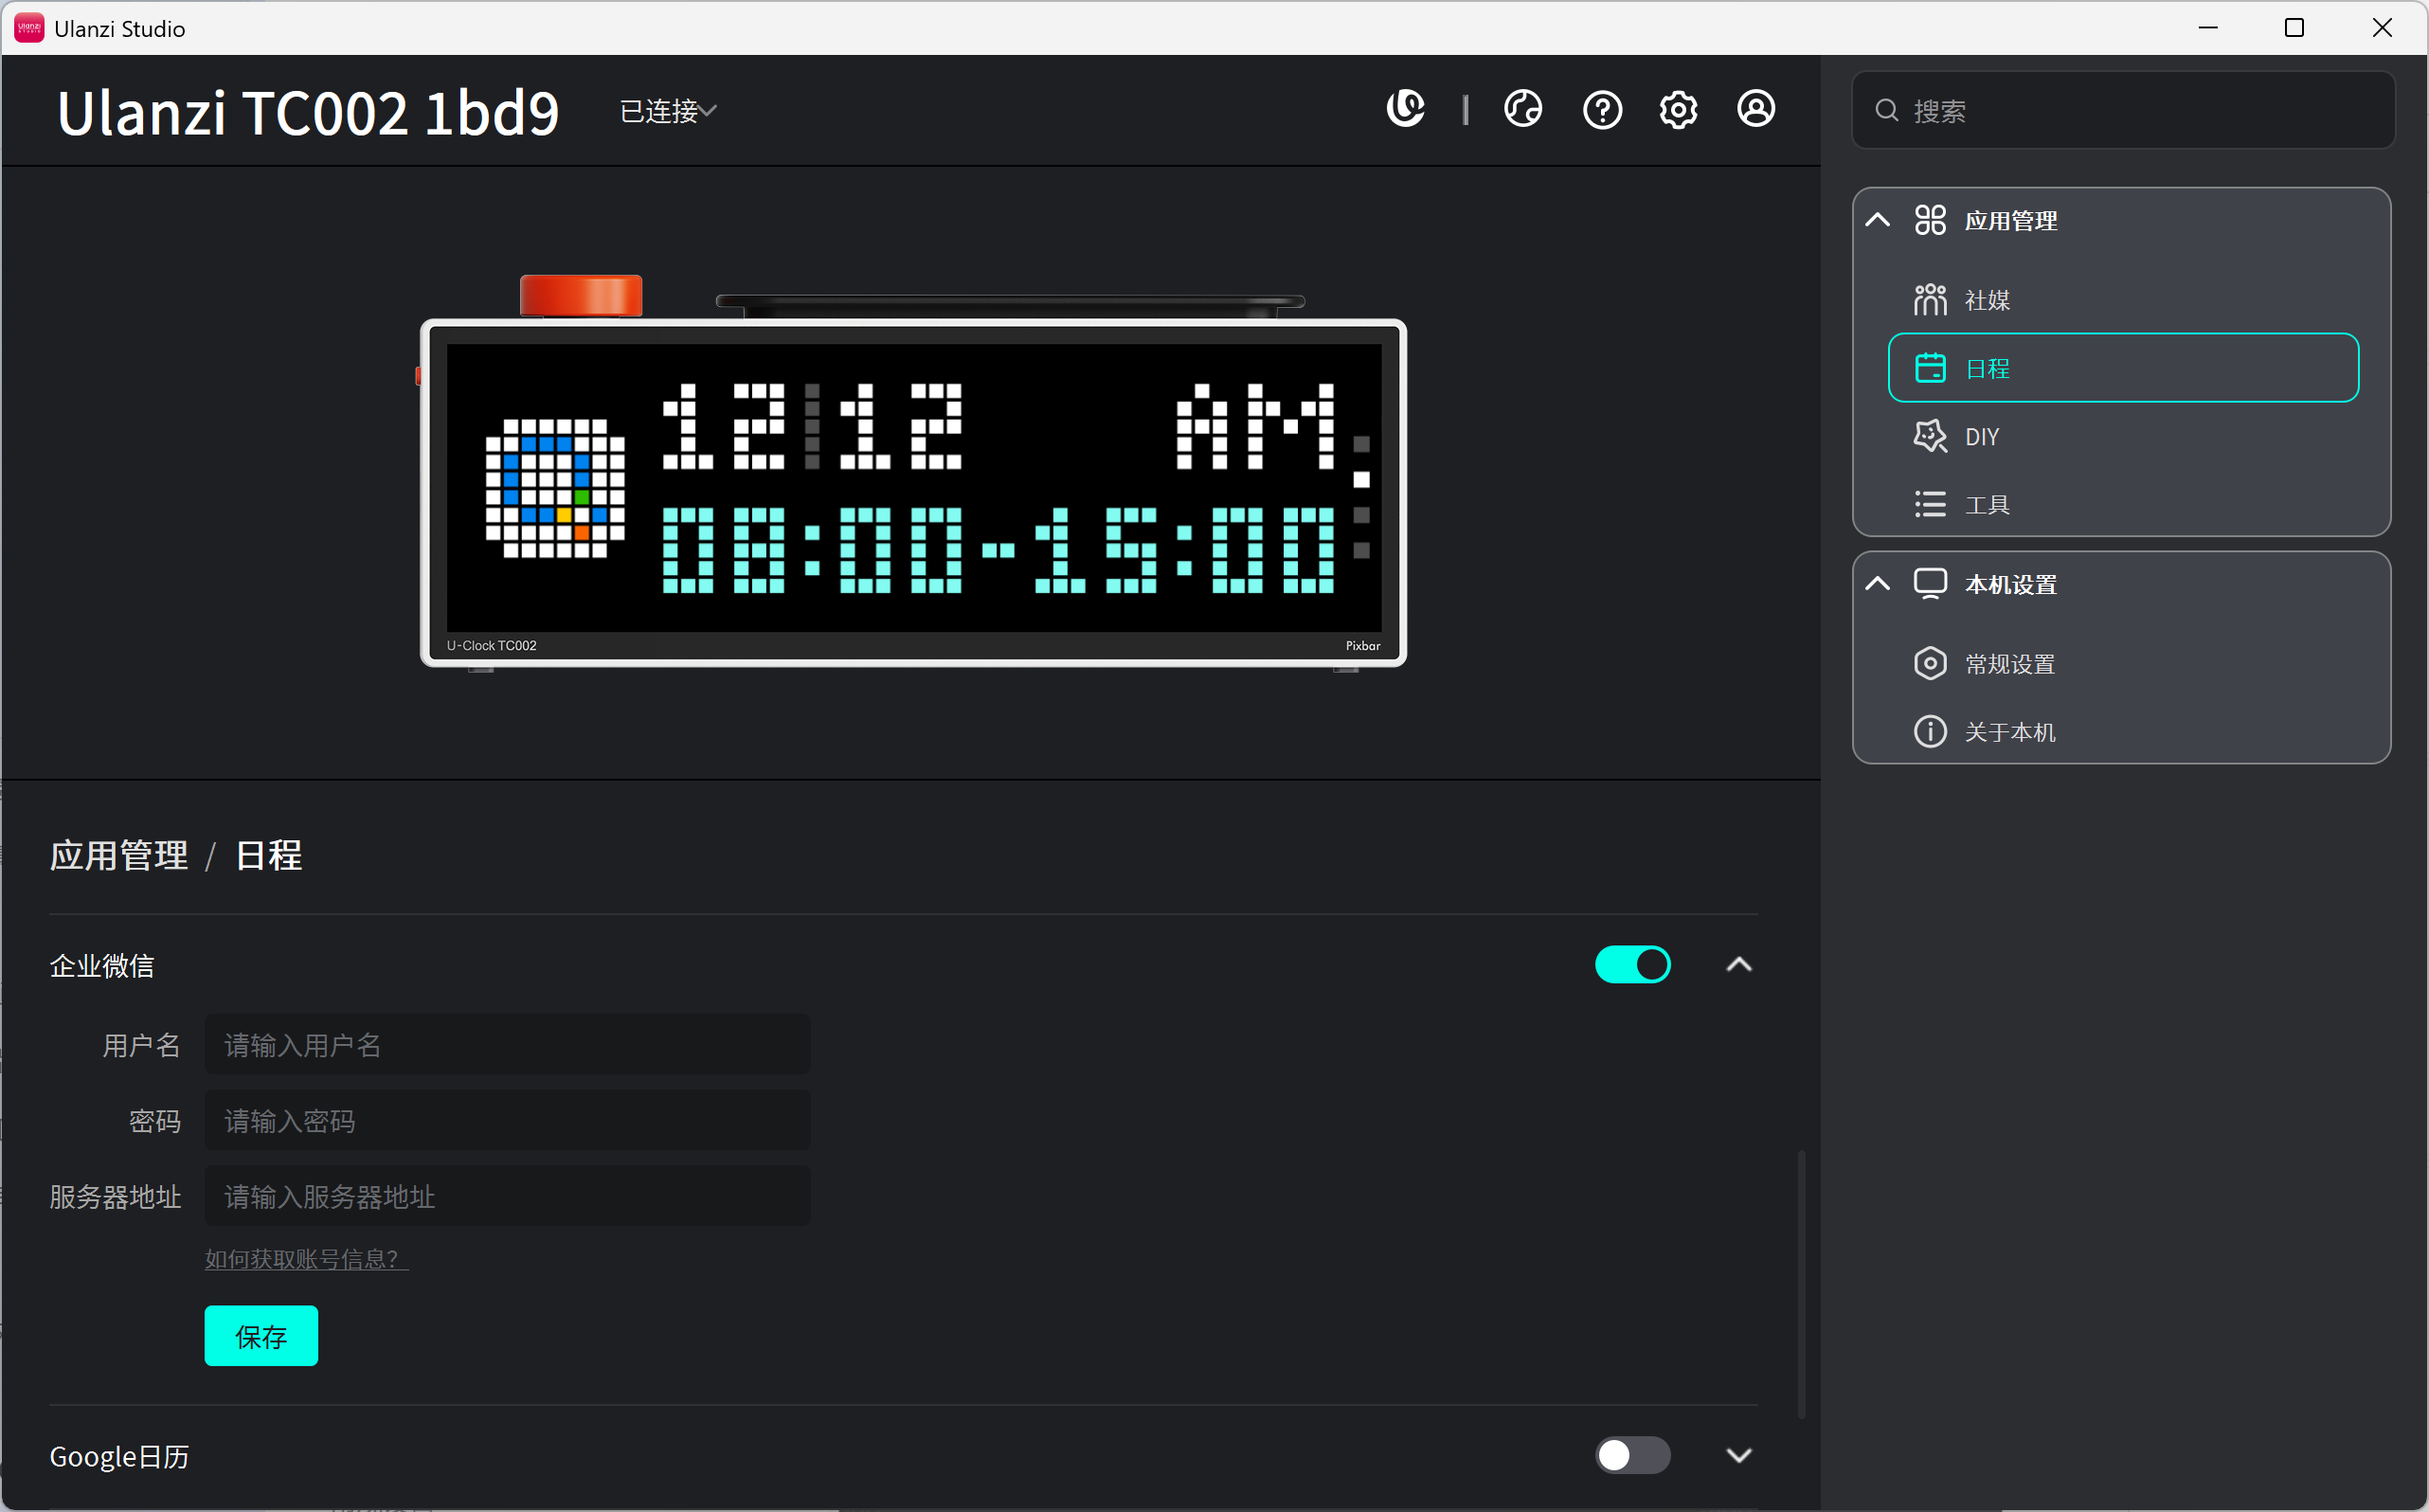Click the 应用管理 breadcrumb link
The width and height of the screenshot is (2429, 1512).
pyautogui.click(x=119, y=855)
